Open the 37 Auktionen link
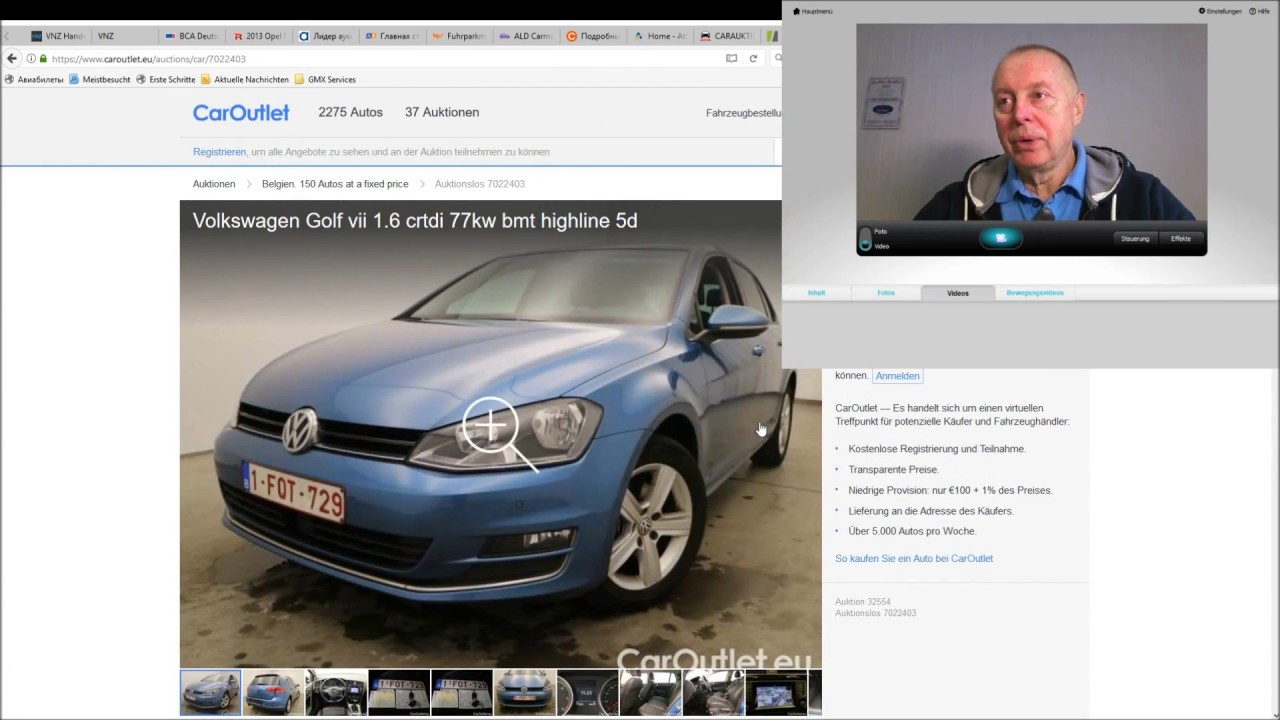 (442, 113)
